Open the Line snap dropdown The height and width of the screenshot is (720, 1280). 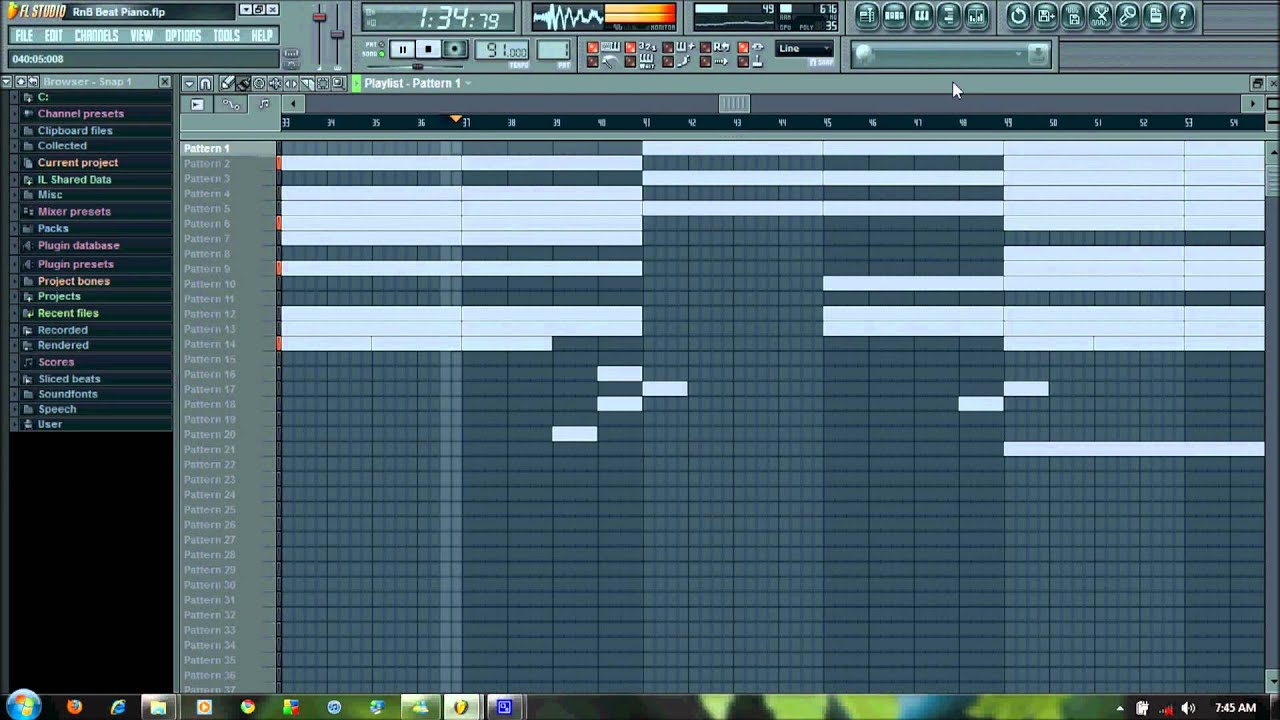click(x=806, y=48)
